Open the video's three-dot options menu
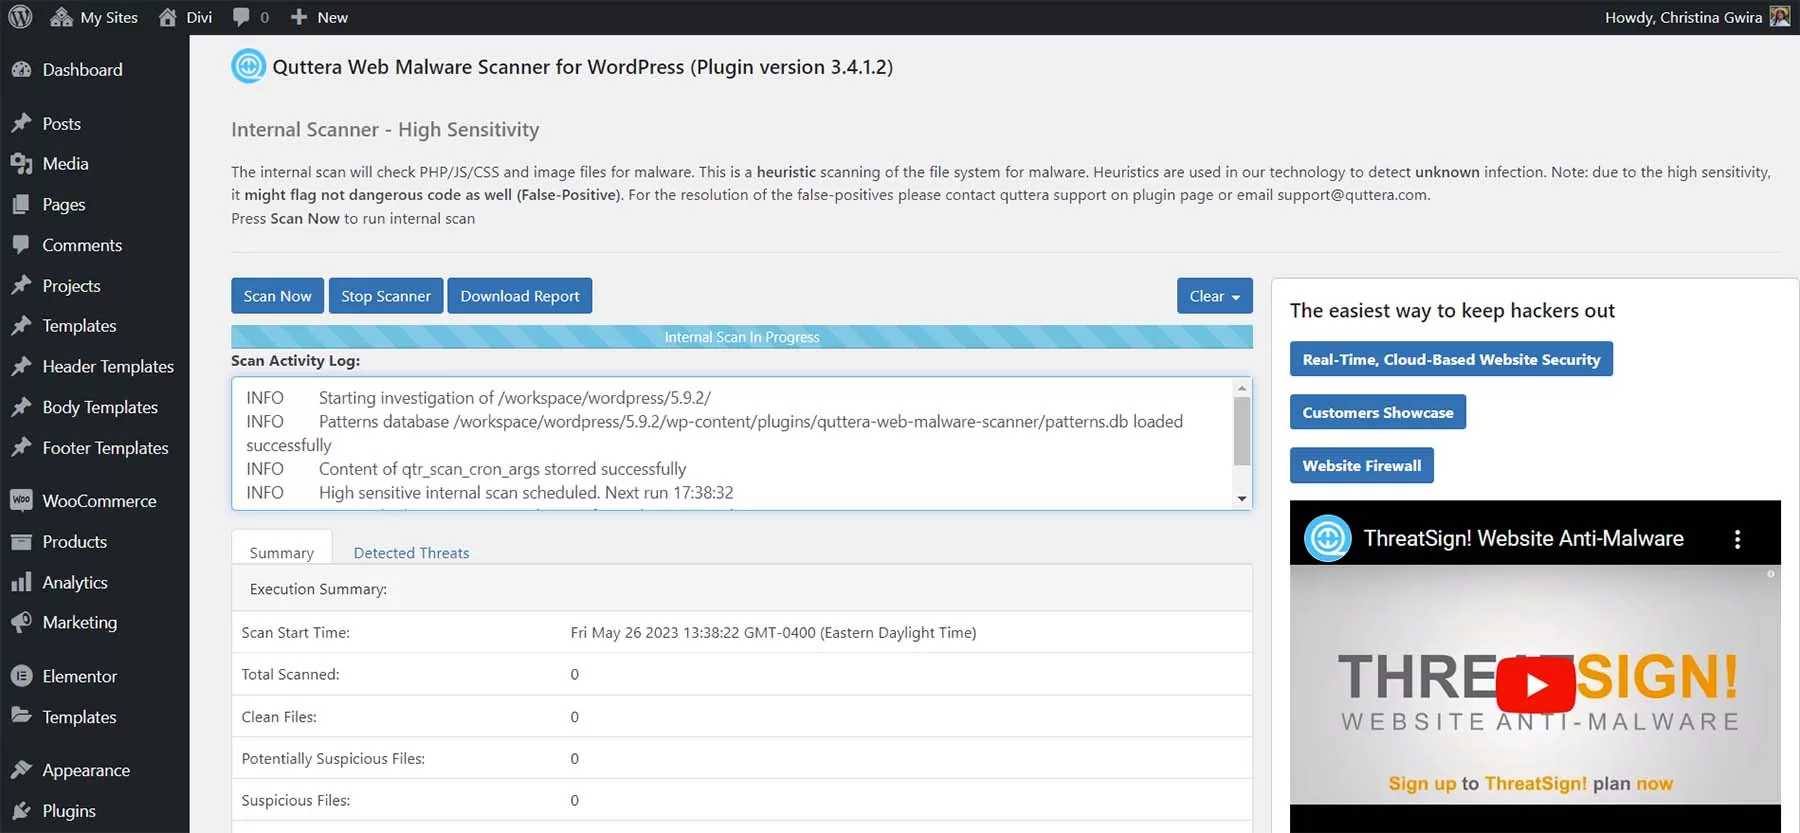This screenshot has width=1800, height=833. [1737, 539]
